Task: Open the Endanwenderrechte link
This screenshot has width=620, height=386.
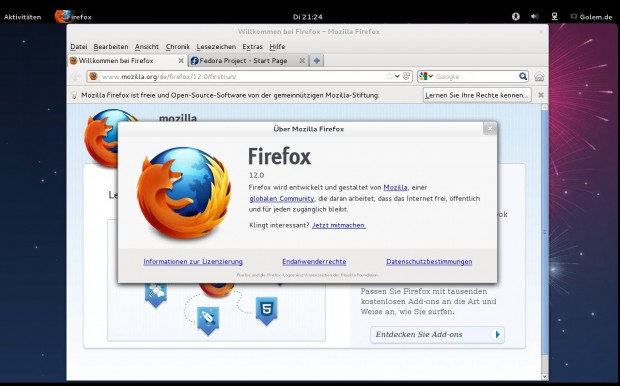Action: coord(314,261)
